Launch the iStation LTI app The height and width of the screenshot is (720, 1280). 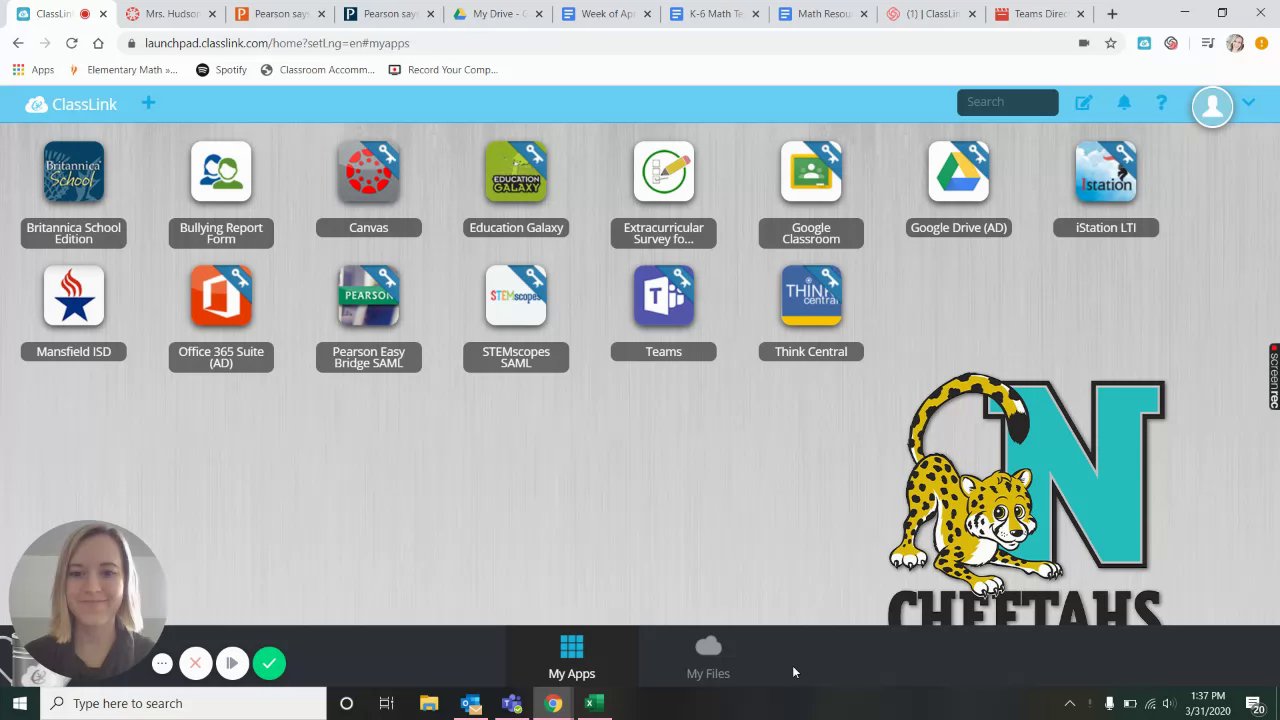click(x=1106, y=172)
